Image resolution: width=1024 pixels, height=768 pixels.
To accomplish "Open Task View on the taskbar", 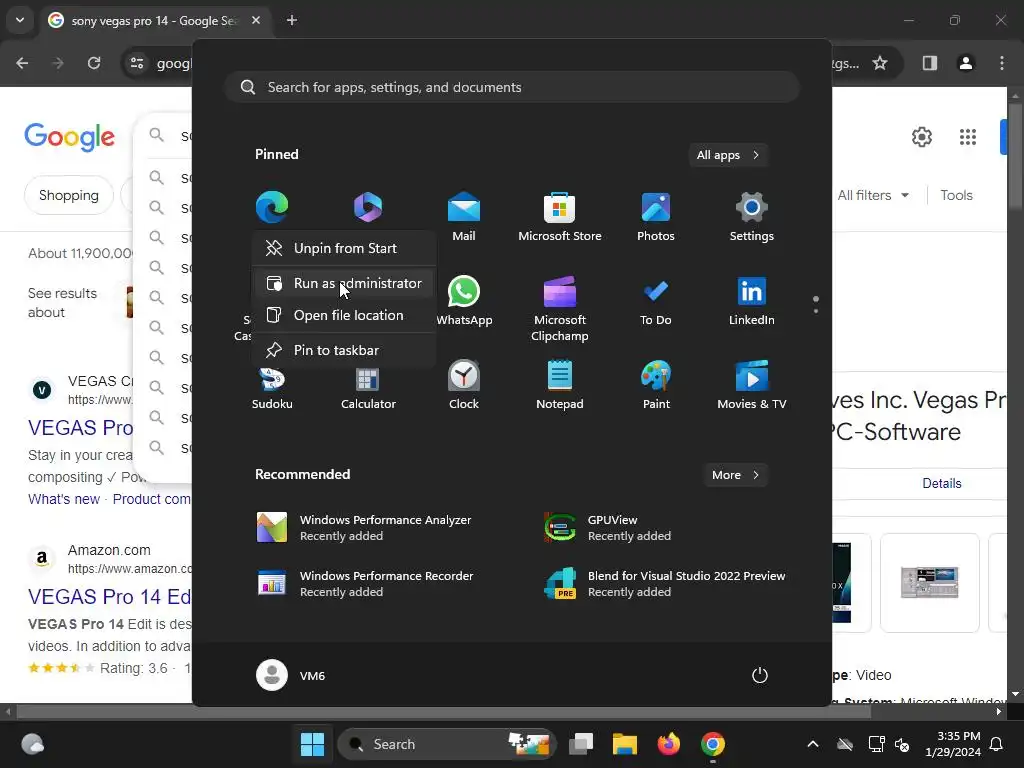I will click(581, 744).
